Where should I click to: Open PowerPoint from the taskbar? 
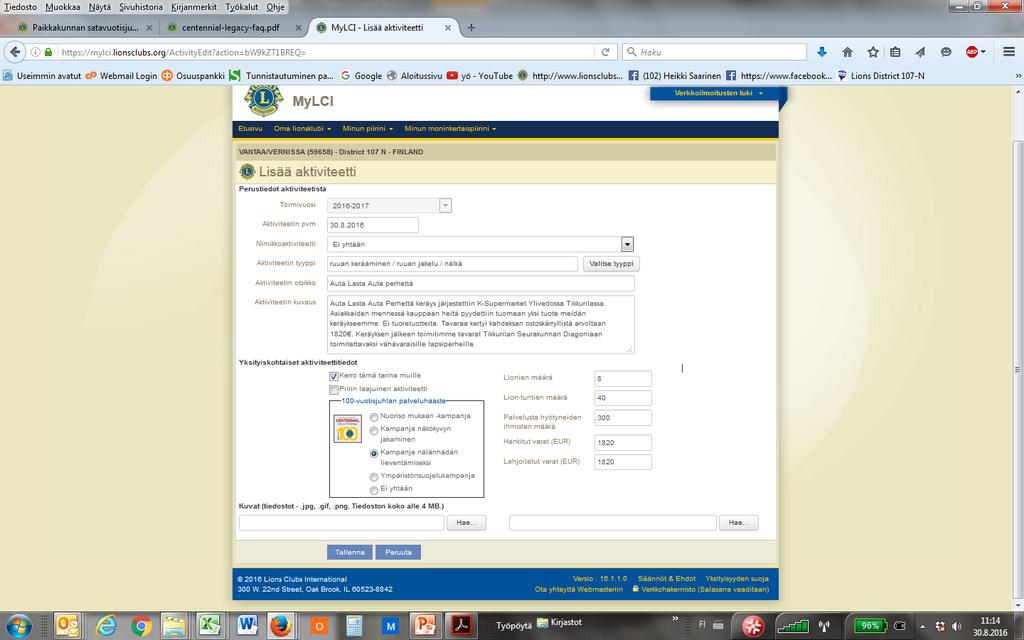click(x=425, y=626)
